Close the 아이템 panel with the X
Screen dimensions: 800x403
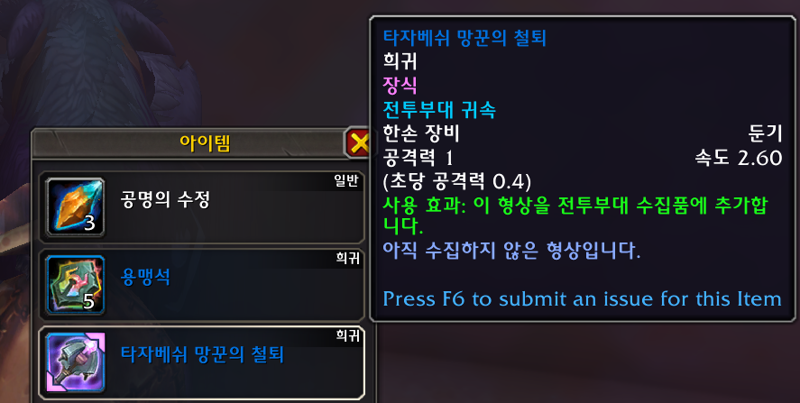359,143
